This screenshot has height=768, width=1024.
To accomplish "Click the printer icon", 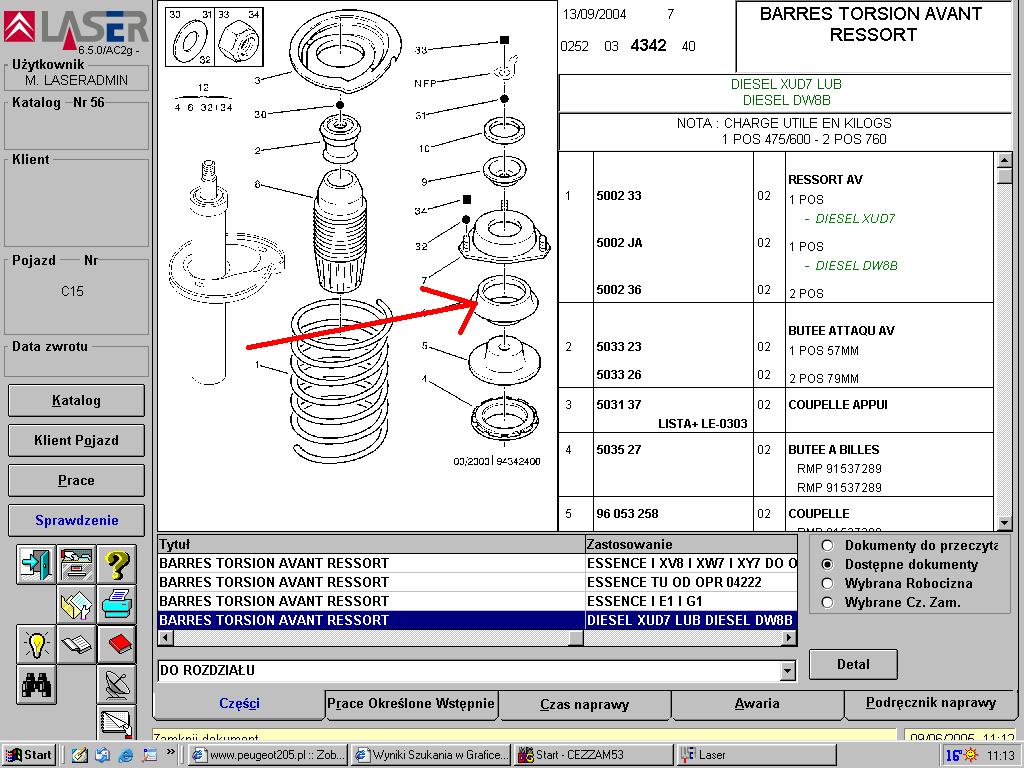I will click(x=117, y=604).
